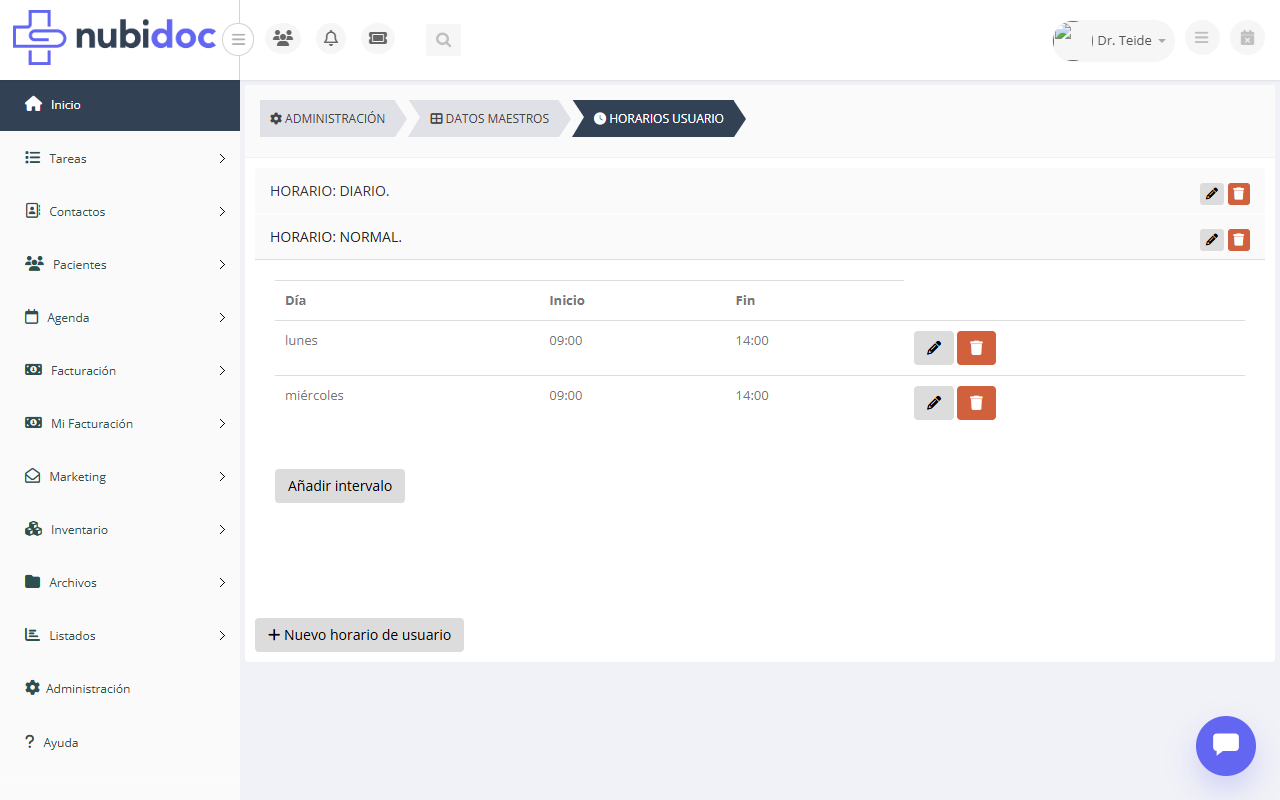Image resolution: width=1280 pixels, height=800 pixels.
Task: Click the Marketing envelope icon
Action: pos(32,476)
